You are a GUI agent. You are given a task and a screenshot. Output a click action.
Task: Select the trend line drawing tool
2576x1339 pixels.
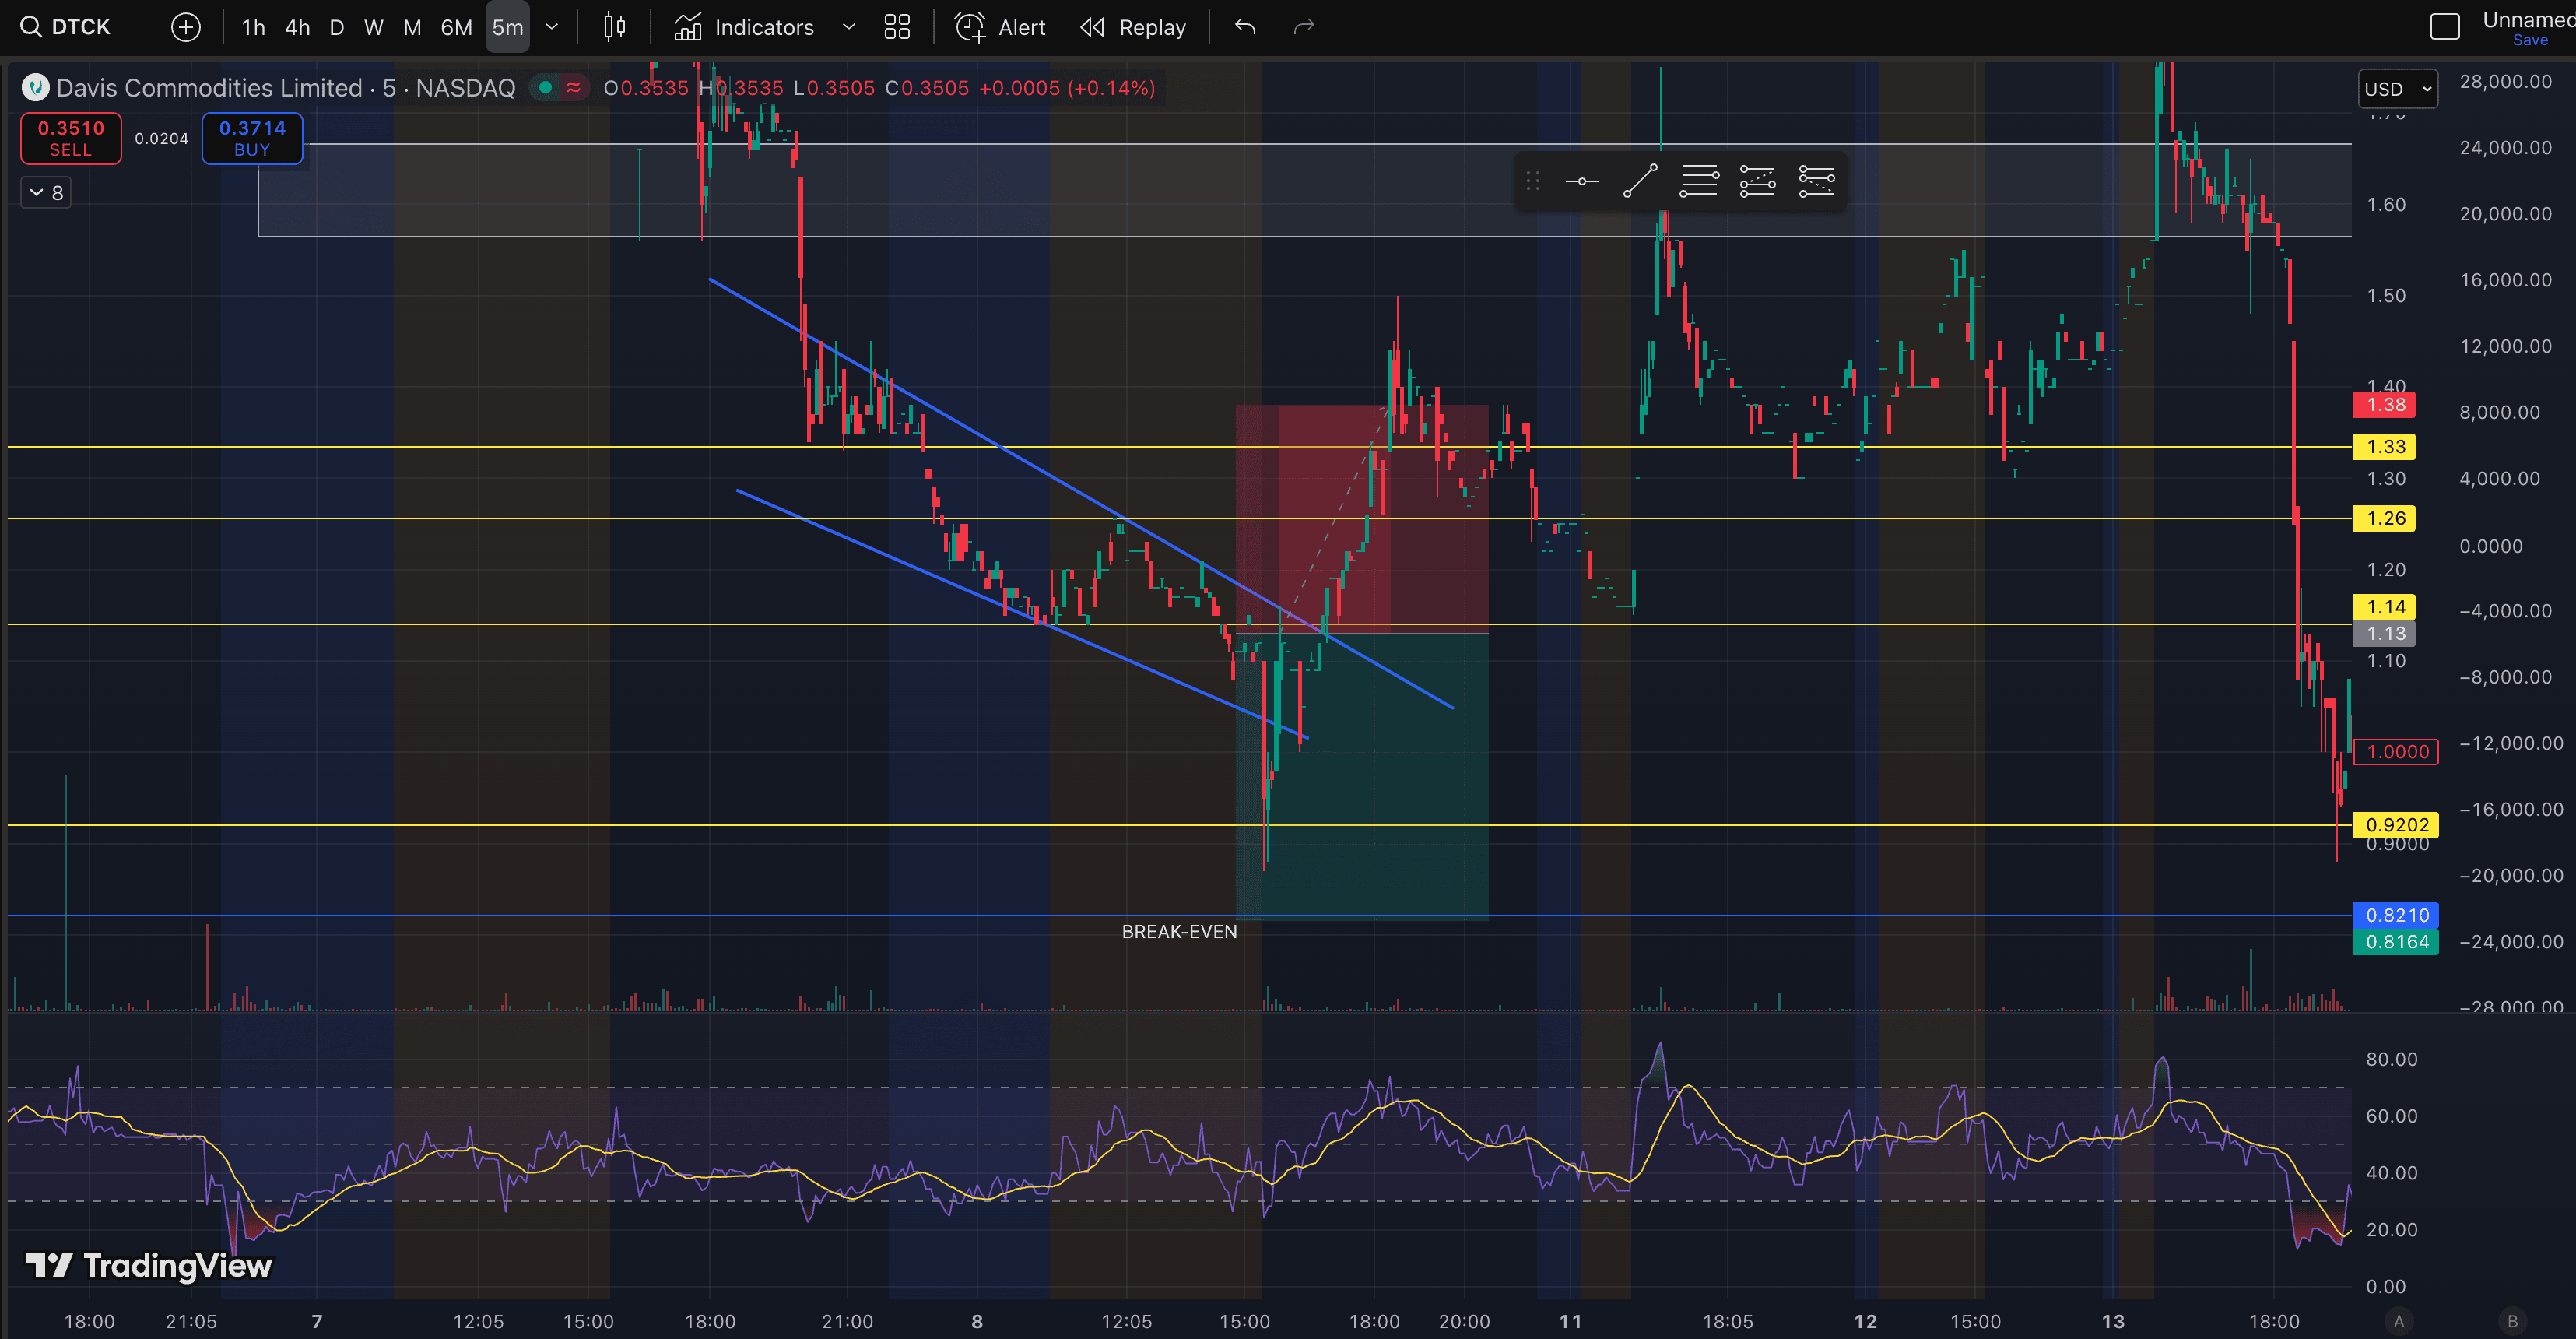tap(1640, 181)
